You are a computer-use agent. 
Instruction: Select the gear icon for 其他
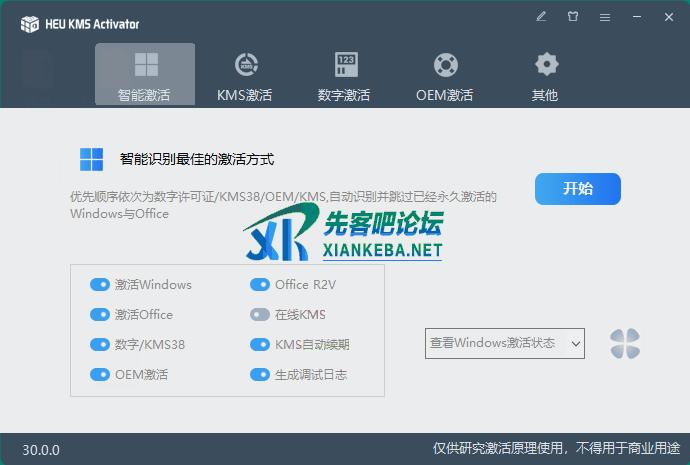coord(545,65)
